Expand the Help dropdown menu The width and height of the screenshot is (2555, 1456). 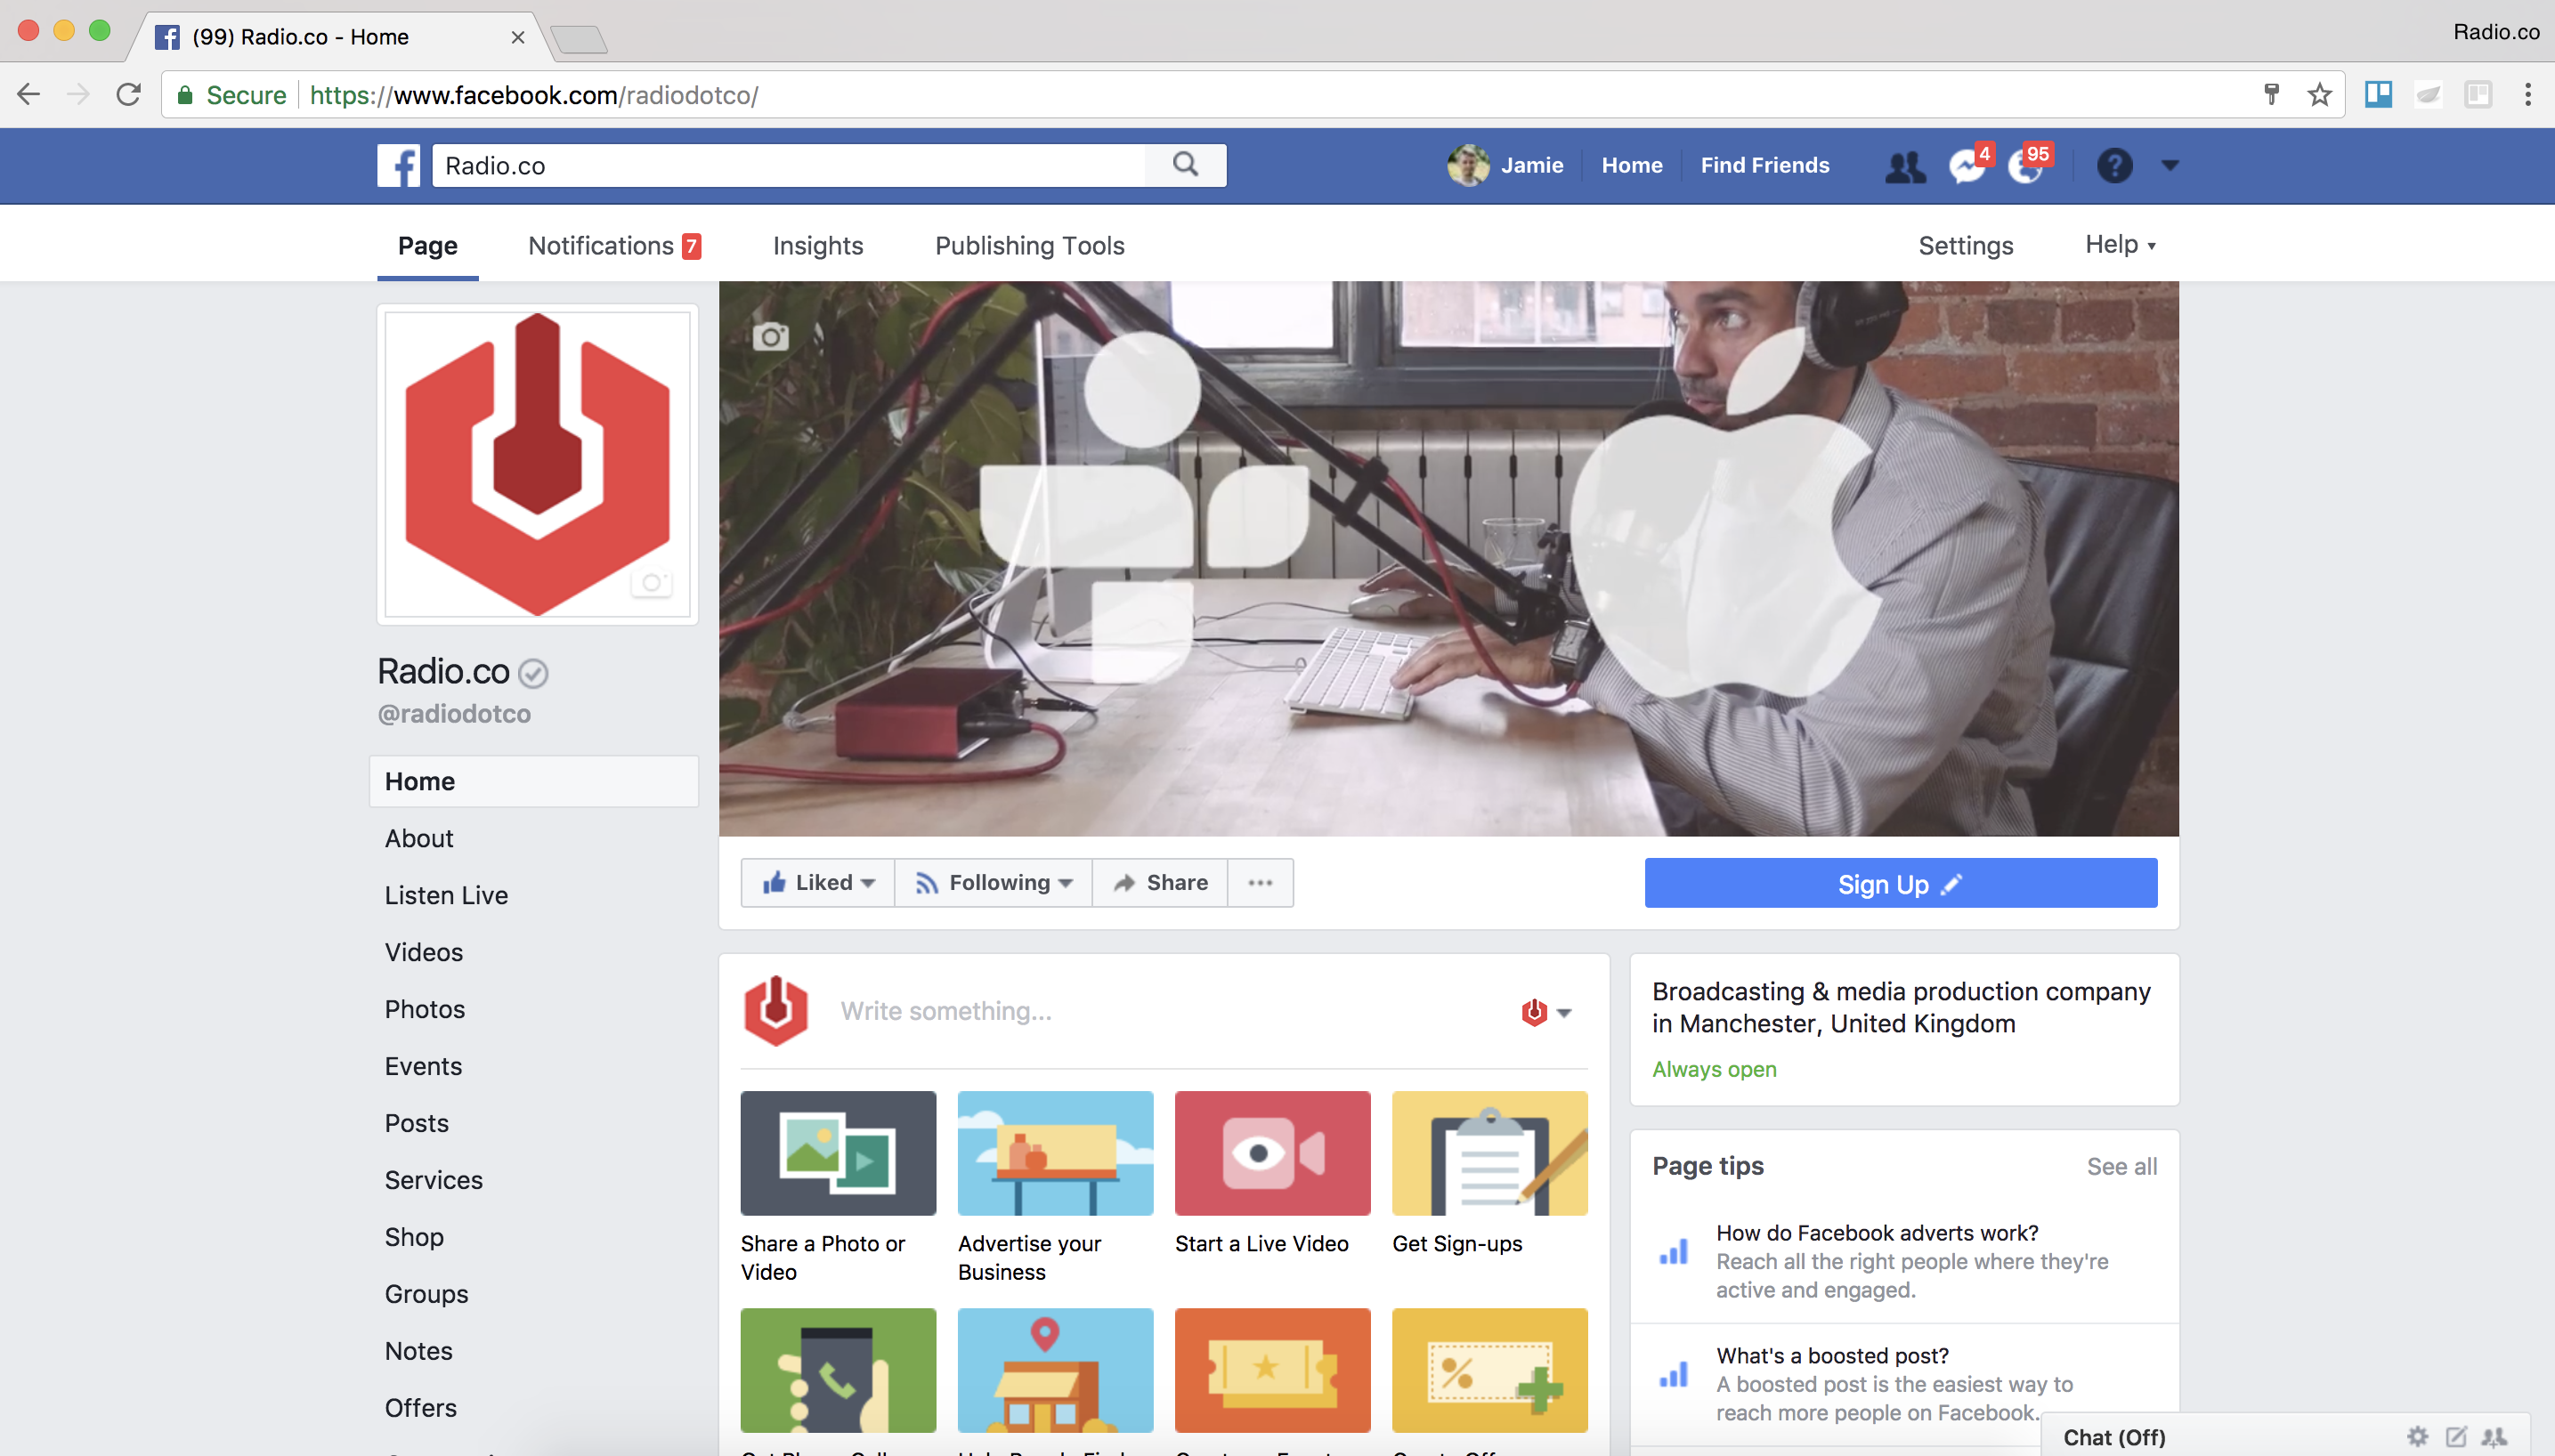(x=2118, y=246)
